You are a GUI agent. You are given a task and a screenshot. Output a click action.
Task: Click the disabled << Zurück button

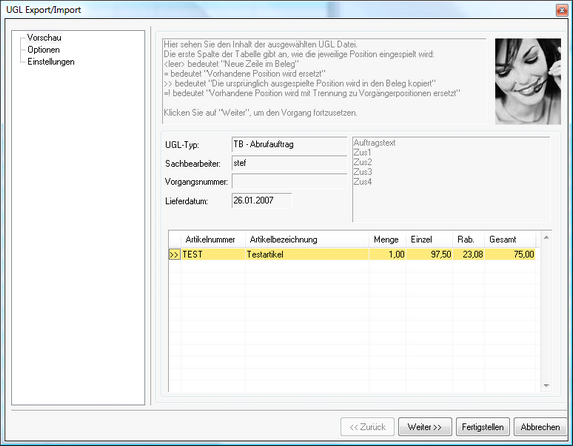pyautogui.click(x=367, y=427)
